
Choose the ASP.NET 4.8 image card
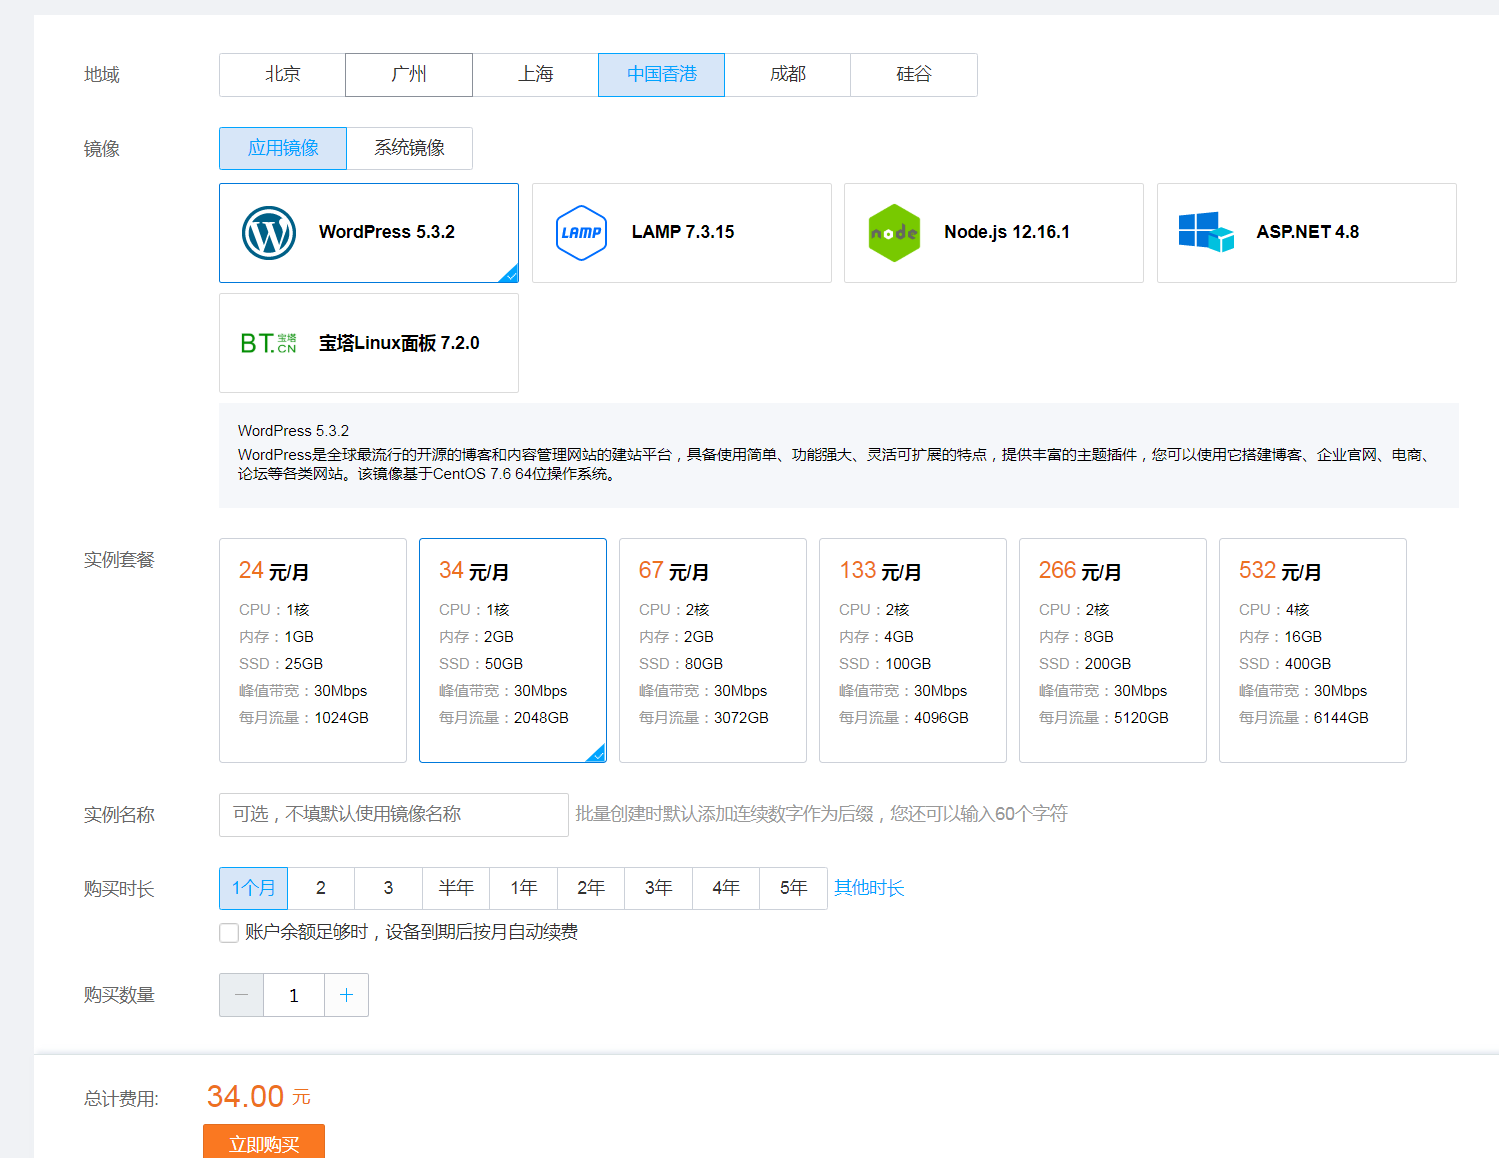pyautogui.click(x=1307, y=233)
